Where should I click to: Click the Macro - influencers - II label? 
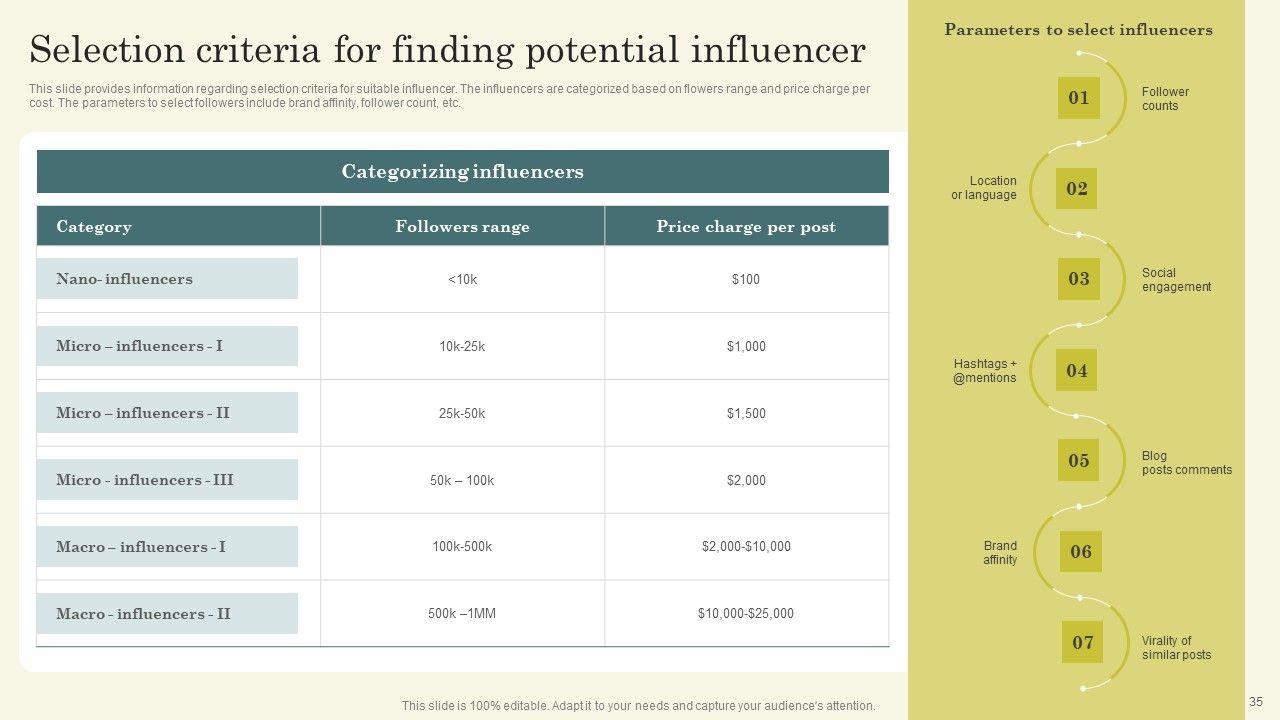pos(167,614)
